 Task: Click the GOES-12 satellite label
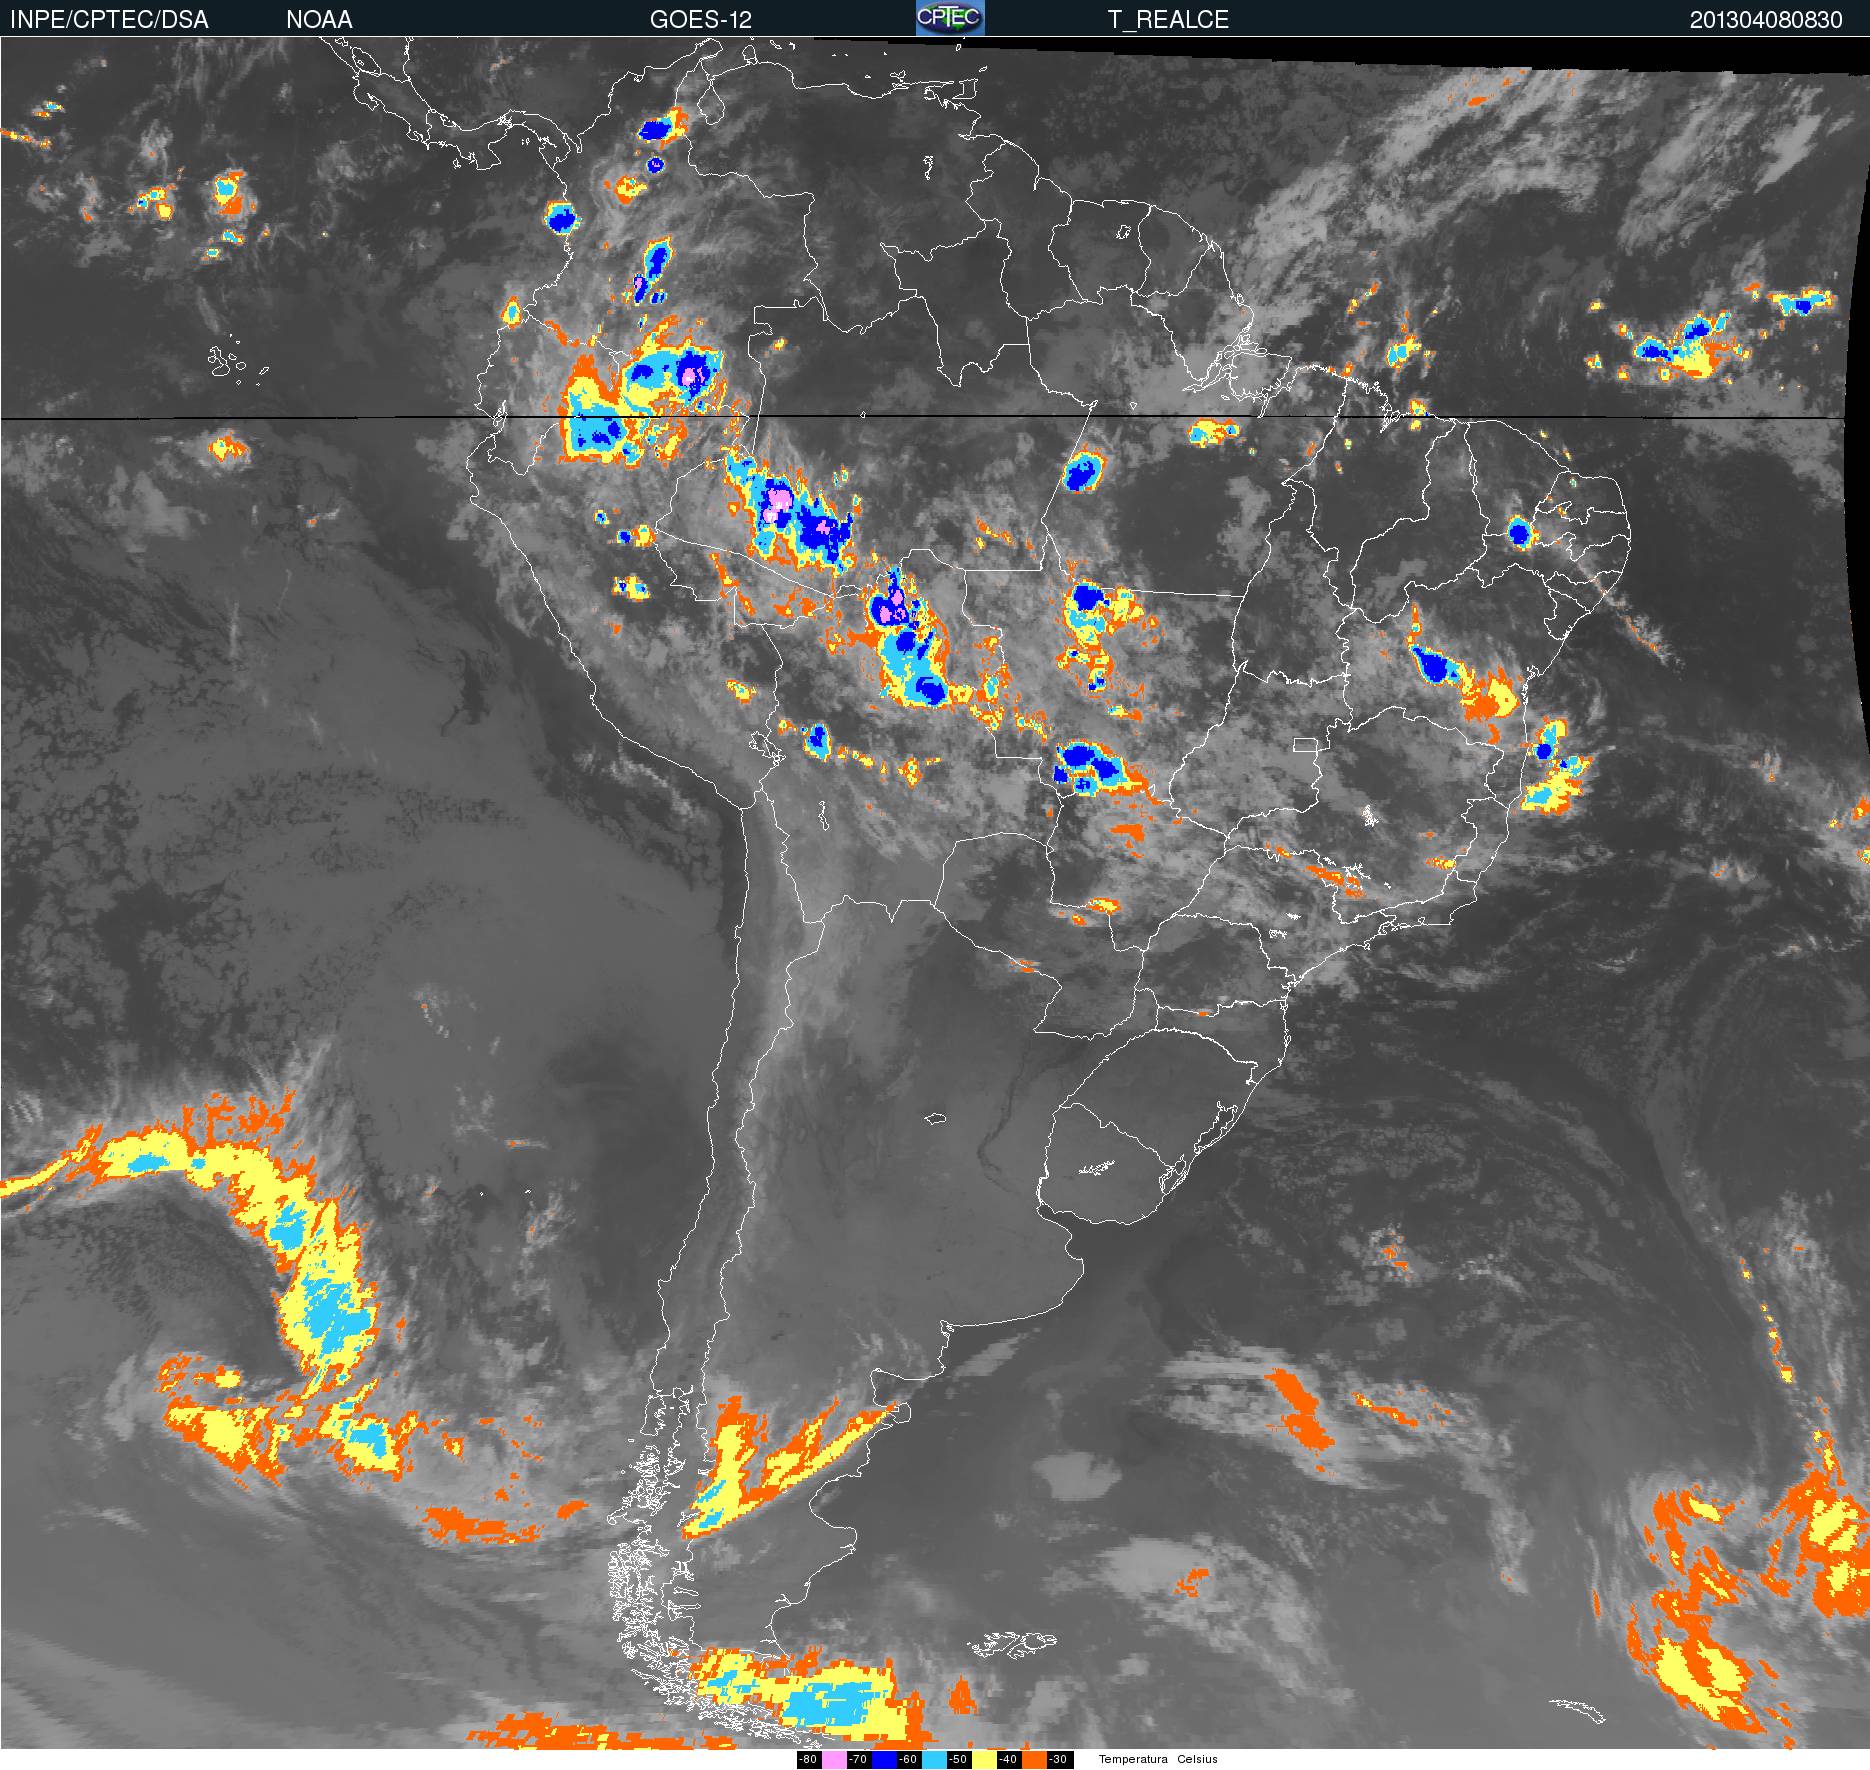[x=700, y=20]
